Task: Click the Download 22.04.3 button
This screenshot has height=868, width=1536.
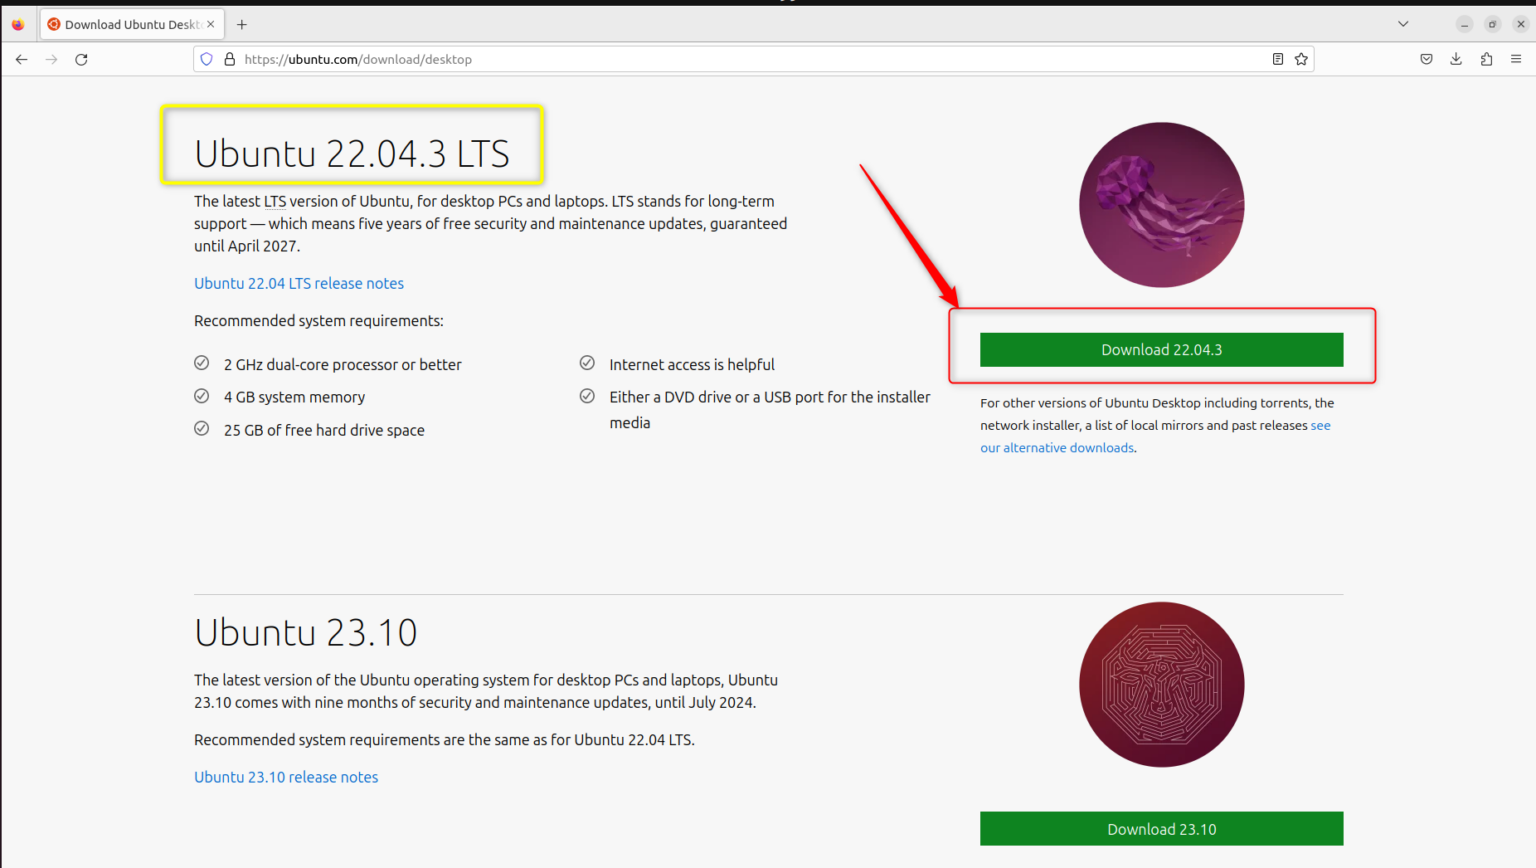Action: tap(1161, 349)
